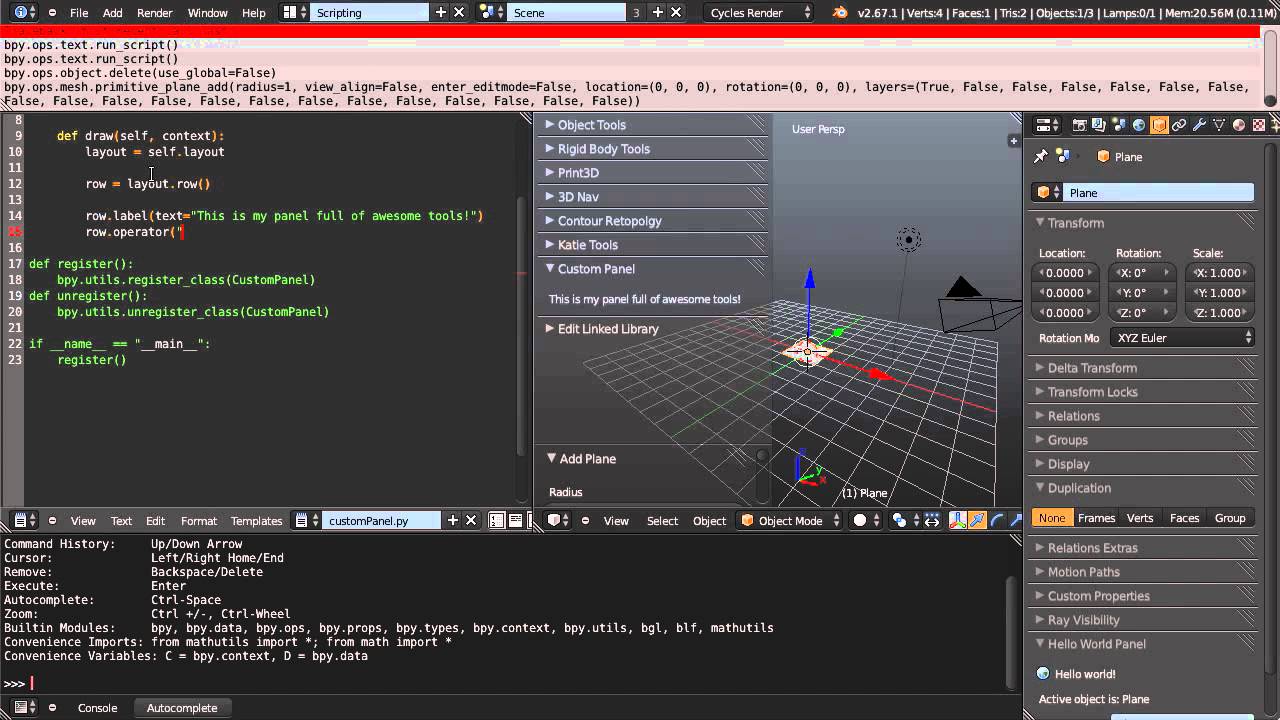This screenshot has width=1280, height=720.
Task: Open the Select menu in 3D view
Action: click(662, 520)
